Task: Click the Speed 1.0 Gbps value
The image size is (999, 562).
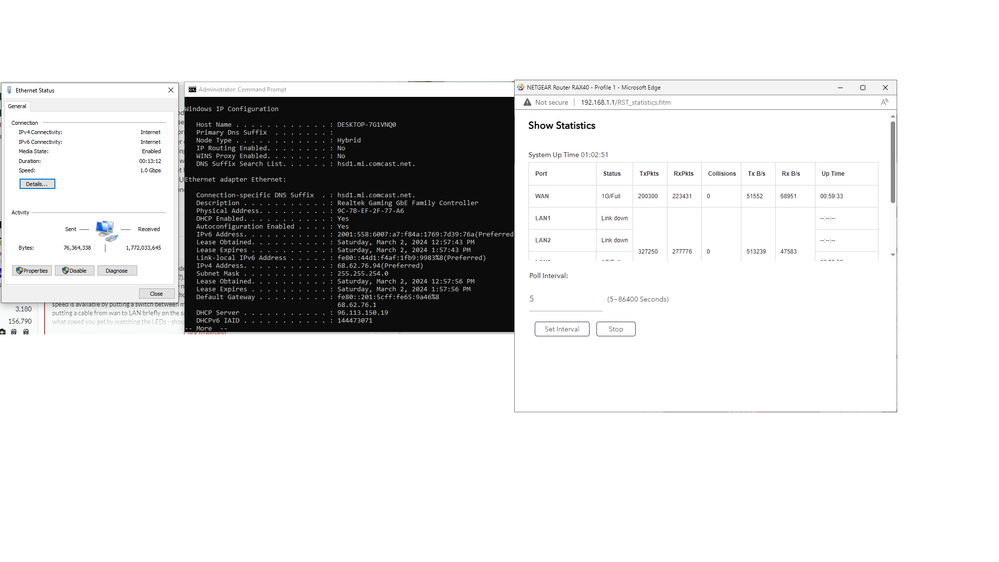Action: (150, 171)
